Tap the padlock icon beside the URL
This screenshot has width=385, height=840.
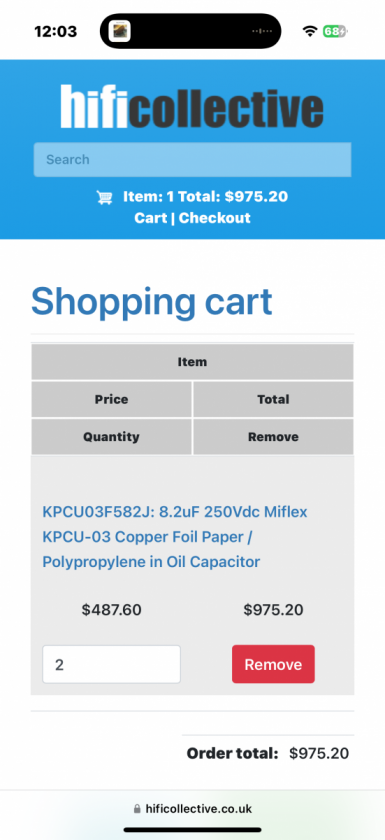coord(137,809)
